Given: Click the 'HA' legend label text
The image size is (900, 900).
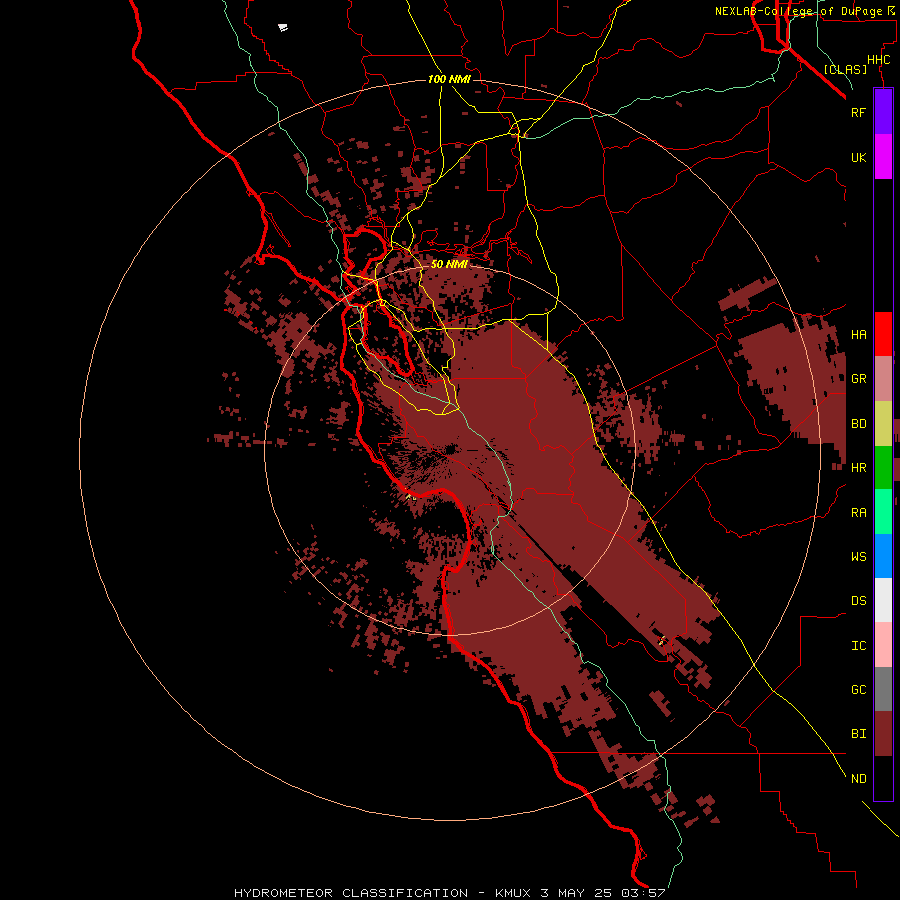Looking at the screenshot, I should click(x=858, y=334).
